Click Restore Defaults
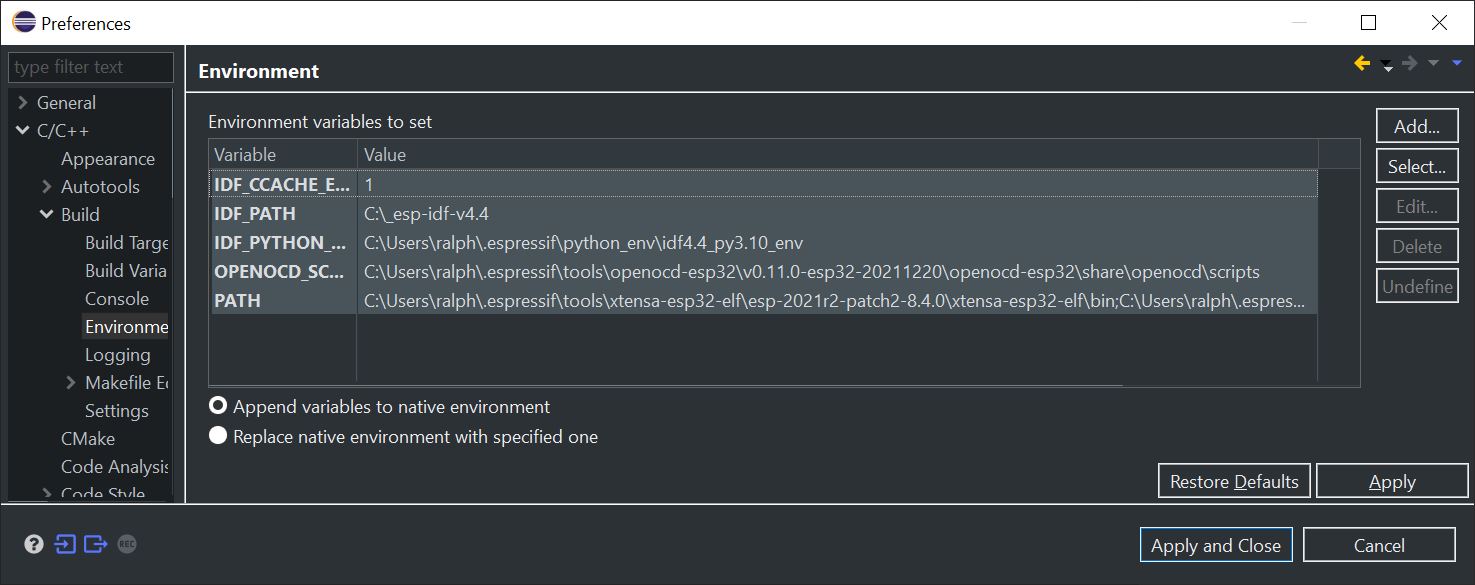The width and height of the screenshot is (1475, 585). pos(1233,480)
